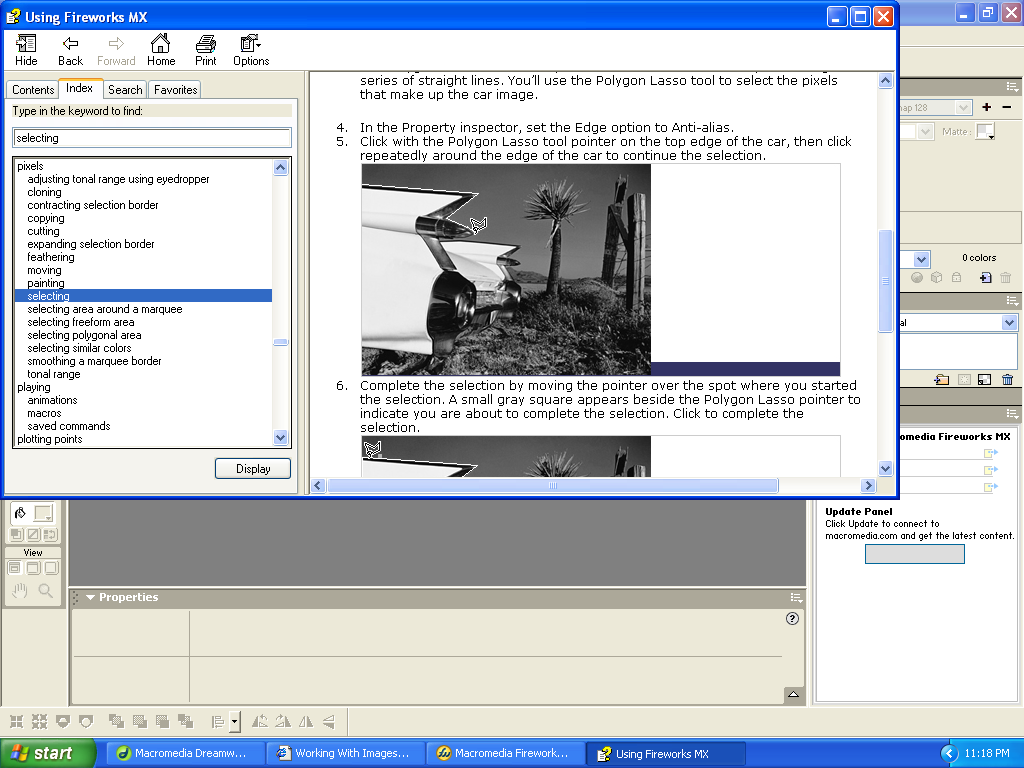The image size is (1024, 768).
Task: Select 'feathering' in the index list
Action: click(51, 257)
